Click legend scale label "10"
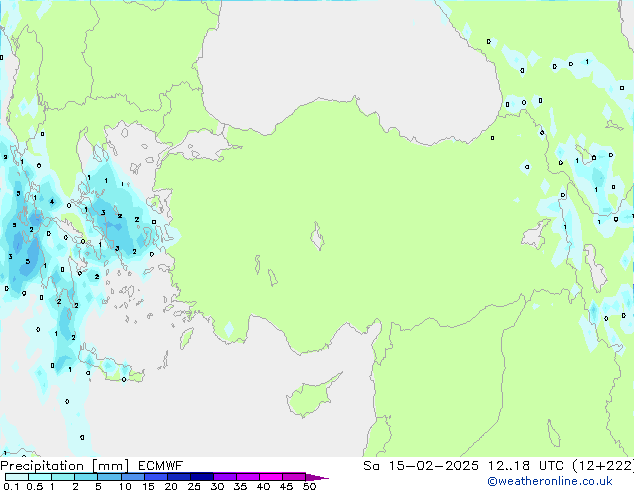This screenshot has height=490, width=634. point(125,486)
